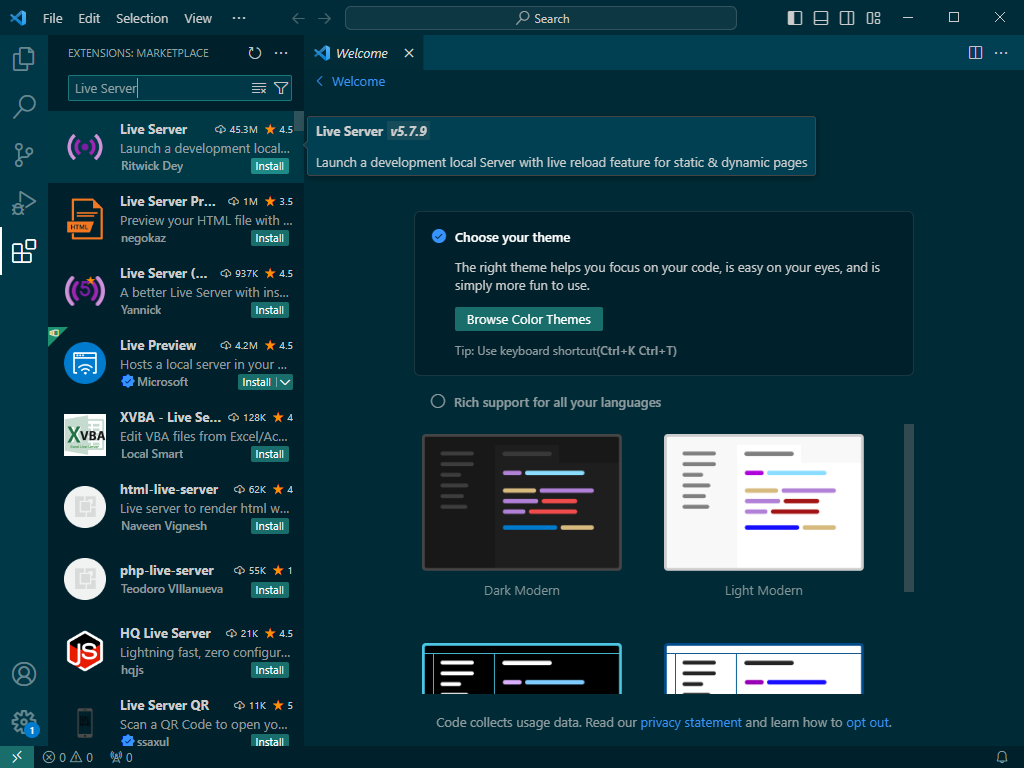This screenshot has width=1024, height=768.
Task: Install the Live Server extension by Ritwick Dey
Action: coord(270,167)
